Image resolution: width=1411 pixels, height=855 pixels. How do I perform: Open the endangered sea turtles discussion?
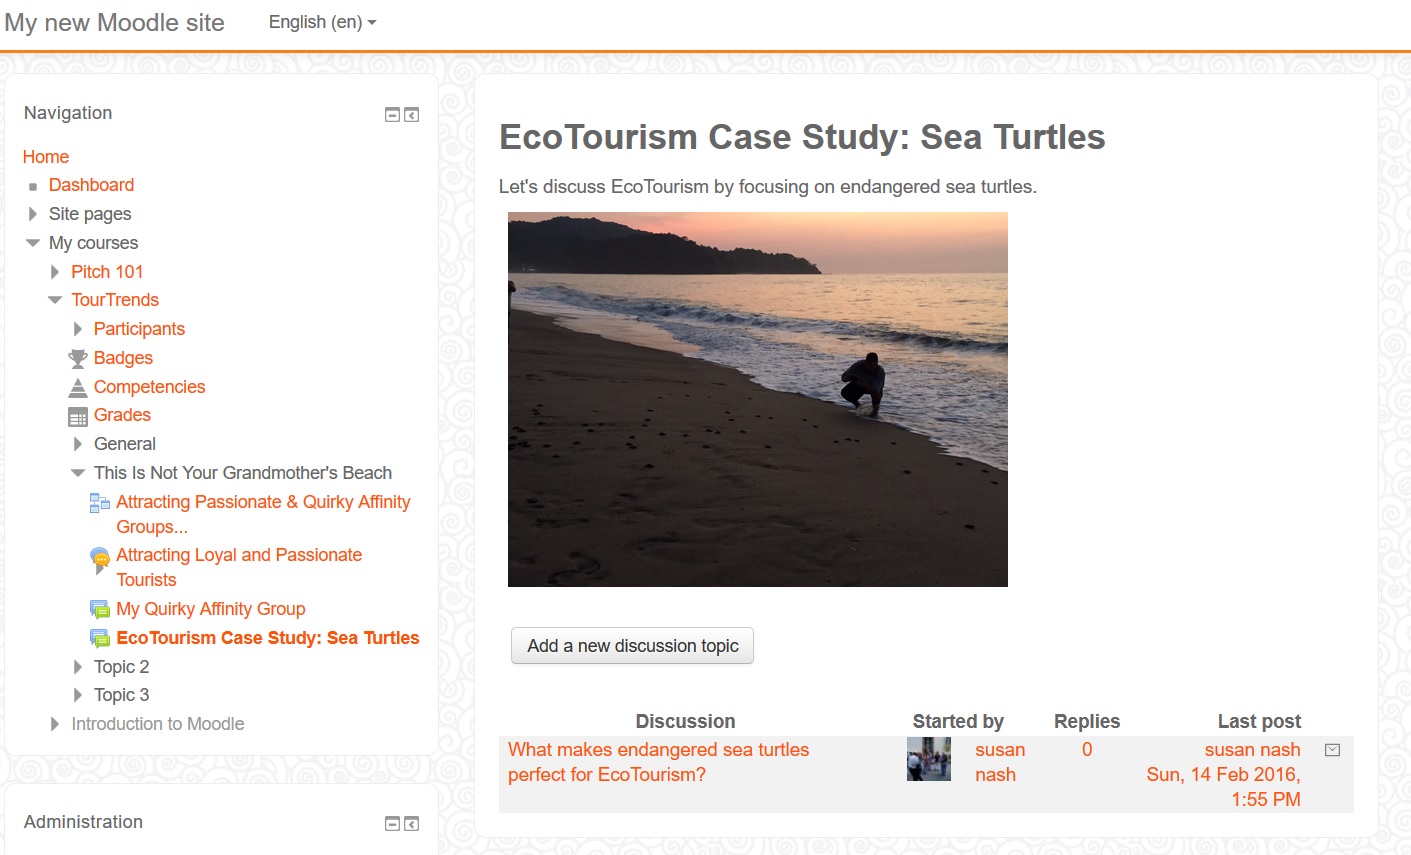pyautogui.click(x=658, y=762)
